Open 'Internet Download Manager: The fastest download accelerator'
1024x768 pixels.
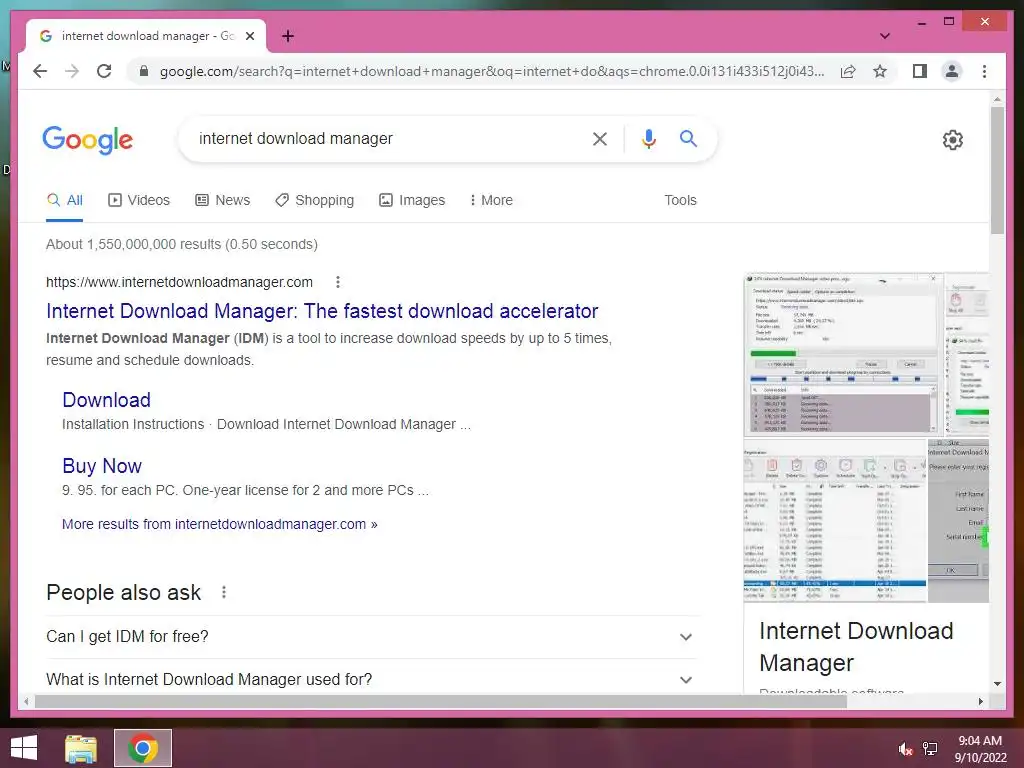(322, 311)
